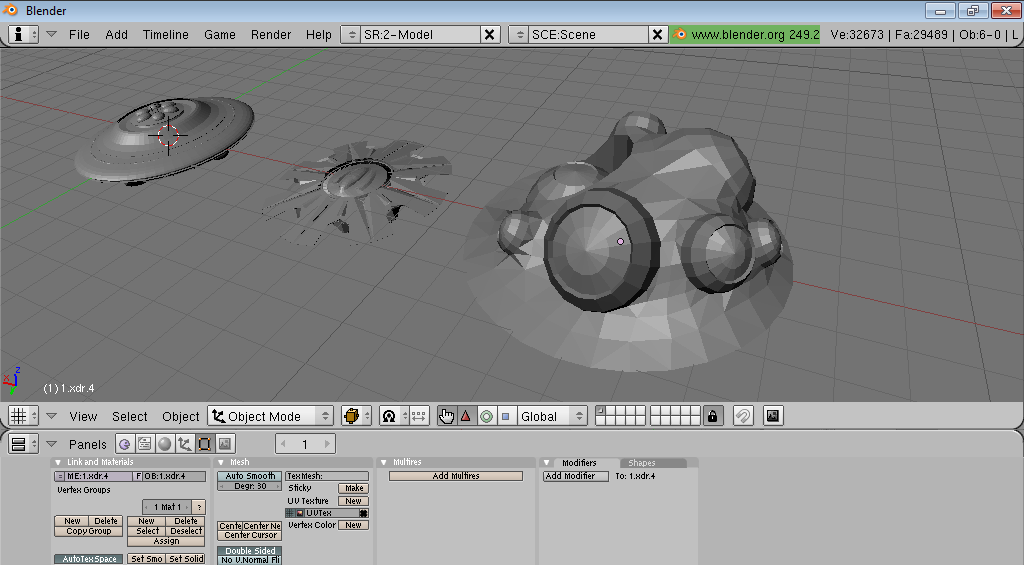Select the translate manipulator triangle icon

tap(465, 416)
